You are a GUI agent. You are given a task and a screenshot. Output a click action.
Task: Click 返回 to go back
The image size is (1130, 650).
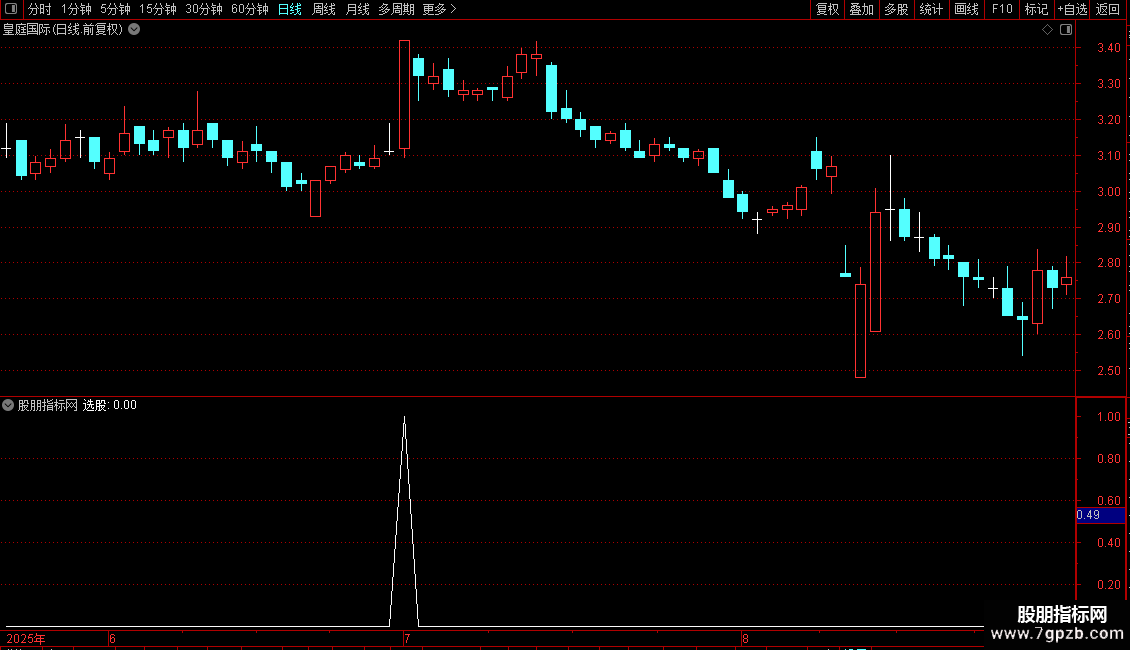coord(1108,9)
